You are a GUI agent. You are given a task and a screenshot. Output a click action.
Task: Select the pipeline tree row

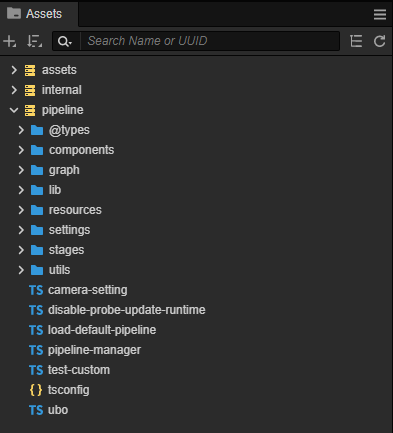point(196,110)
